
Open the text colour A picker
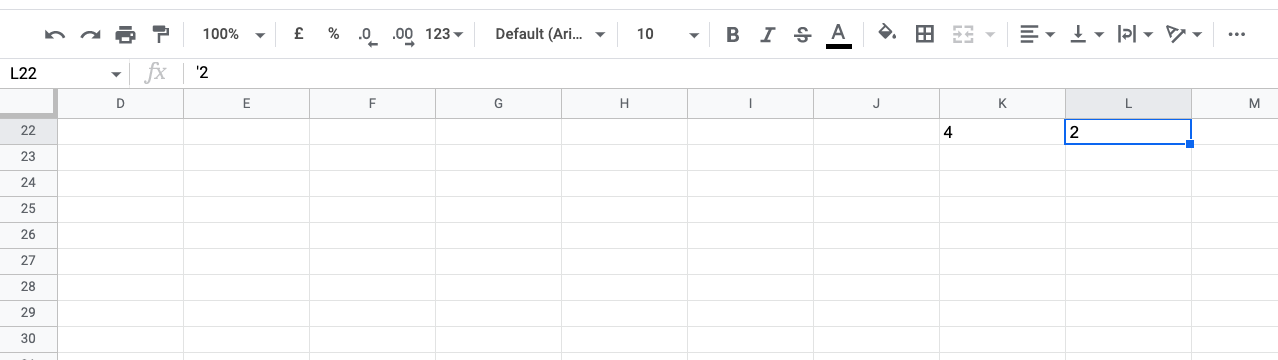tap(839, 35)
